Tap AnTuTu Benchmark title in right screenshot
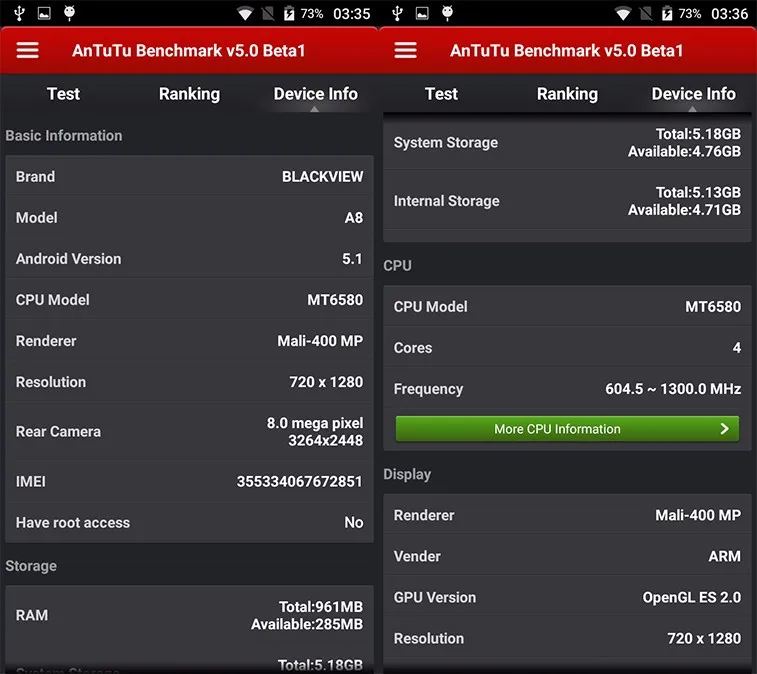 [566, 51]
